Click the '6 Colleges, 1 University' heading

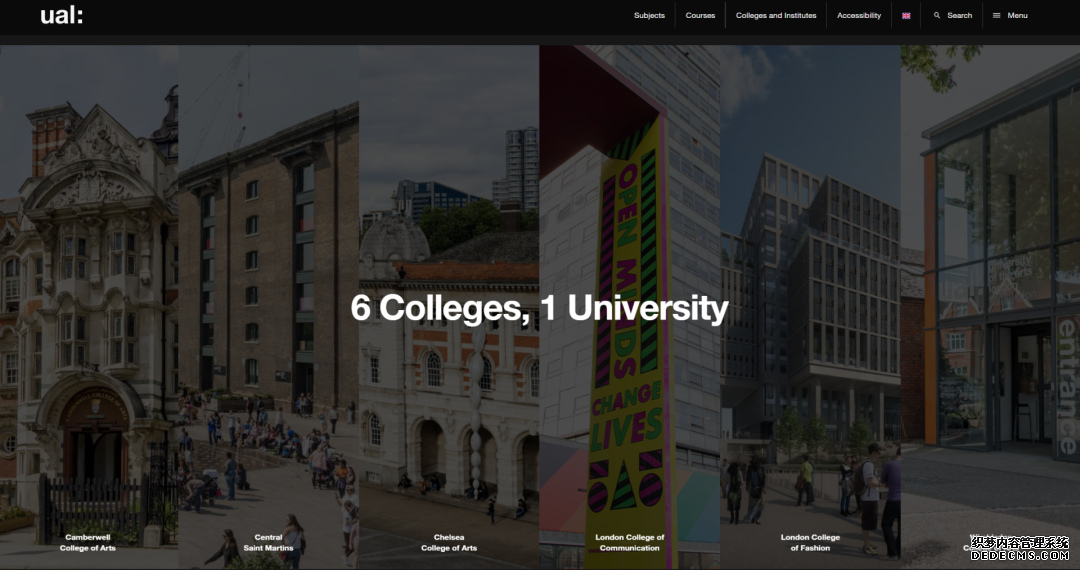[539, 308]
